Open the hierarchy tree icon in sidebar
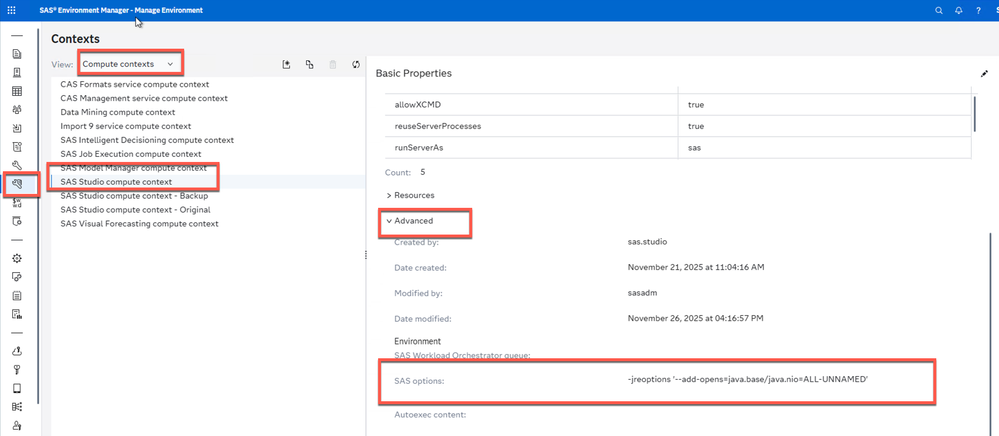Screen dimensions: 999x436 click(x=17, y=406)
